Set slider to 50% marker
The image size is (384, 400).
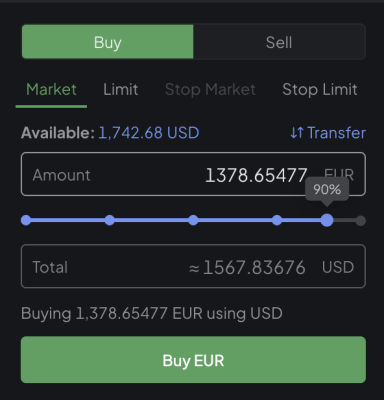point(193,220)
